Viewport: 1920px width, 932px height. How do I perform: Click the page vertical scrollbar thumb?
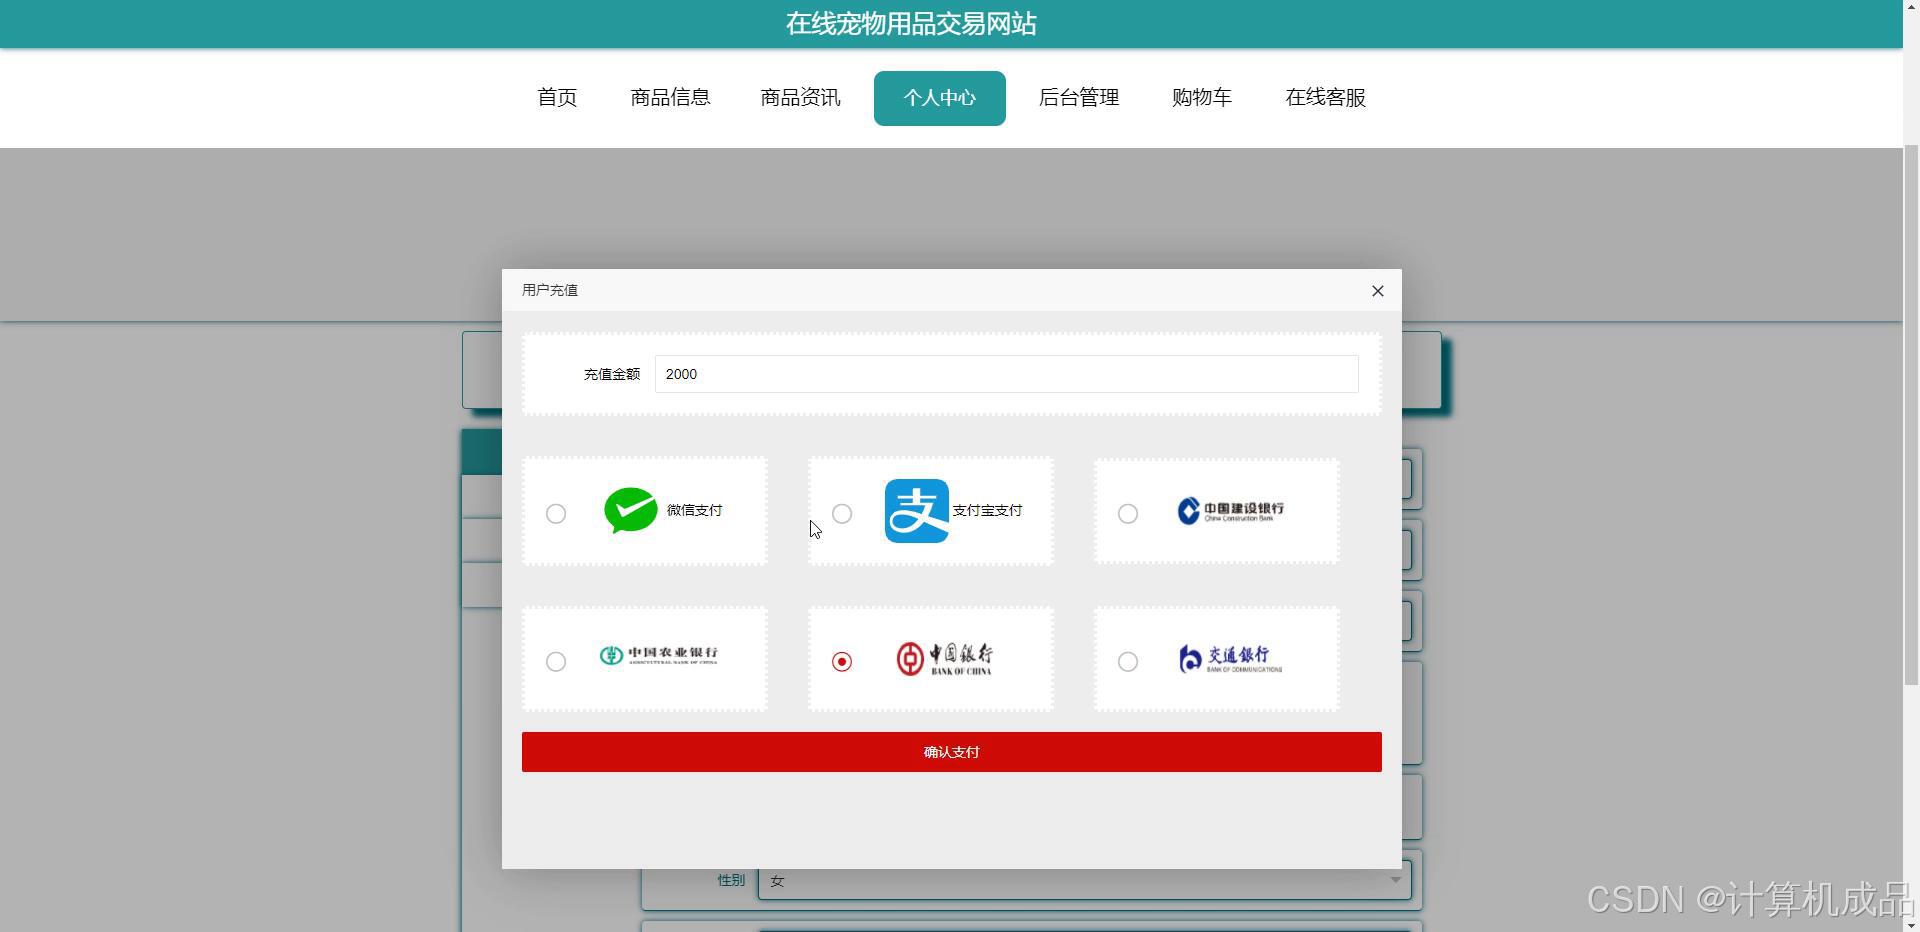(1911, 415)
